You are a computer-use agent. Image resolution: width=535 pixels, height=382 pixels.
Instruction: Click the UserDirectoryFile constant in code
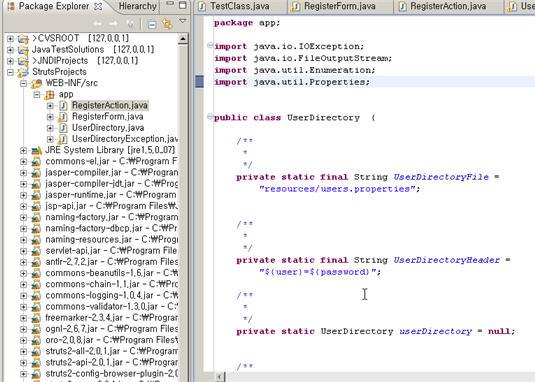[x=441, y=177]
